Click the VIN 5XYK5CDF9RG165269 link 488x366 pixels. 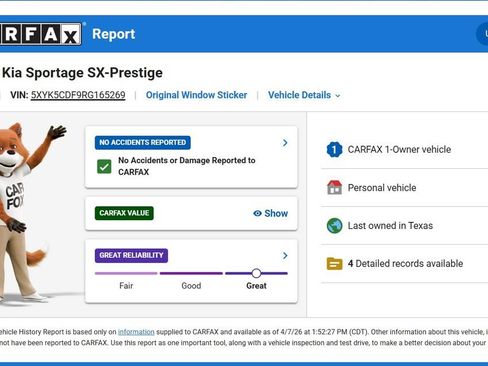click(x=78, y=95)
